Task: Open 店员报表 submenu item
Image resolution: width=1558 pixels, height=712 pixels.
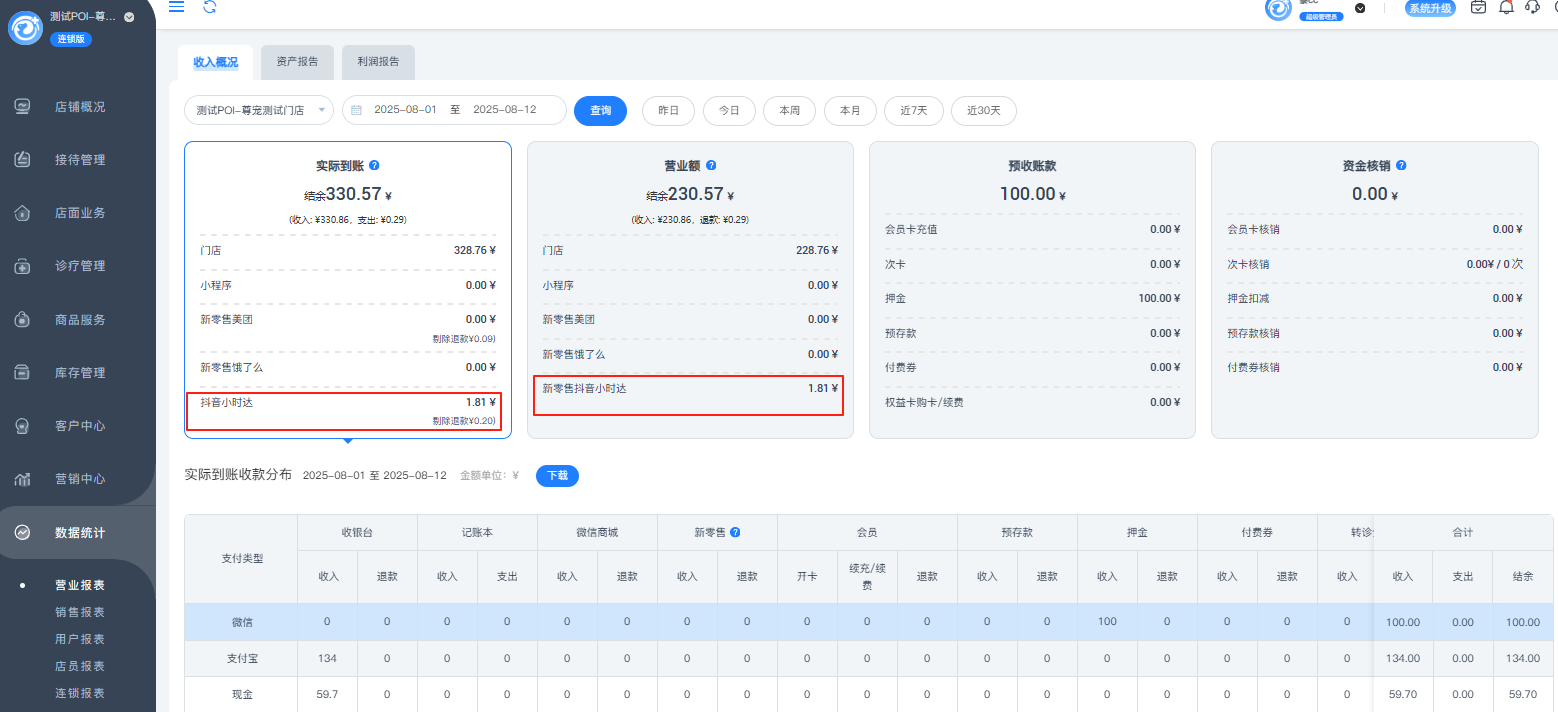Action: pyautogui.click(x=80, y=666)
